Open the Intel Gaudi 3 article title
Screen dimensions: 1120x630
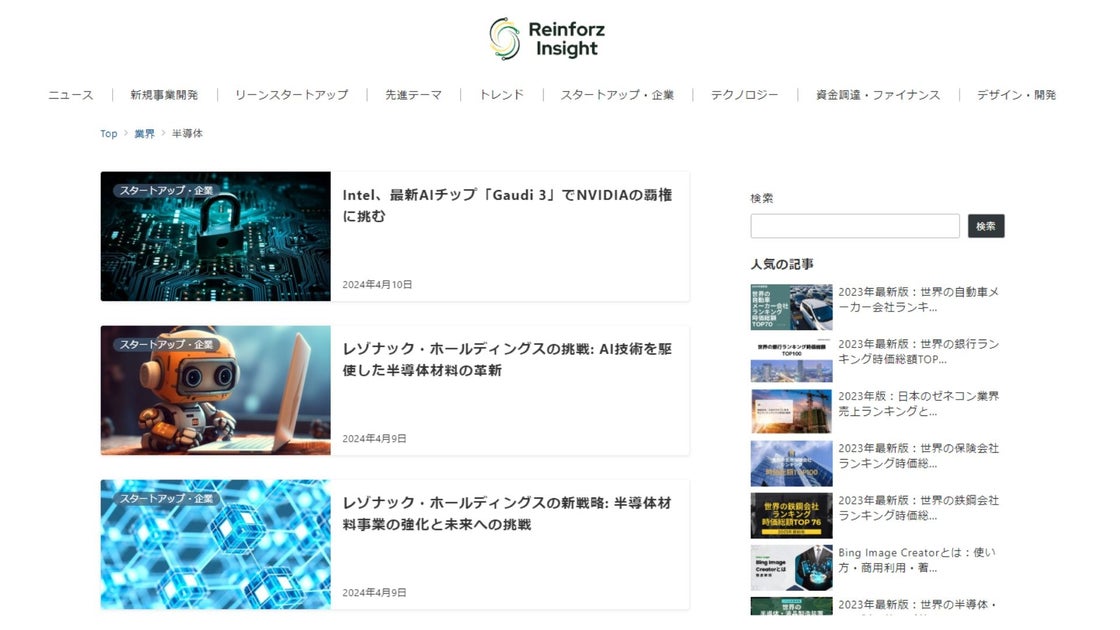click(507, 205)
